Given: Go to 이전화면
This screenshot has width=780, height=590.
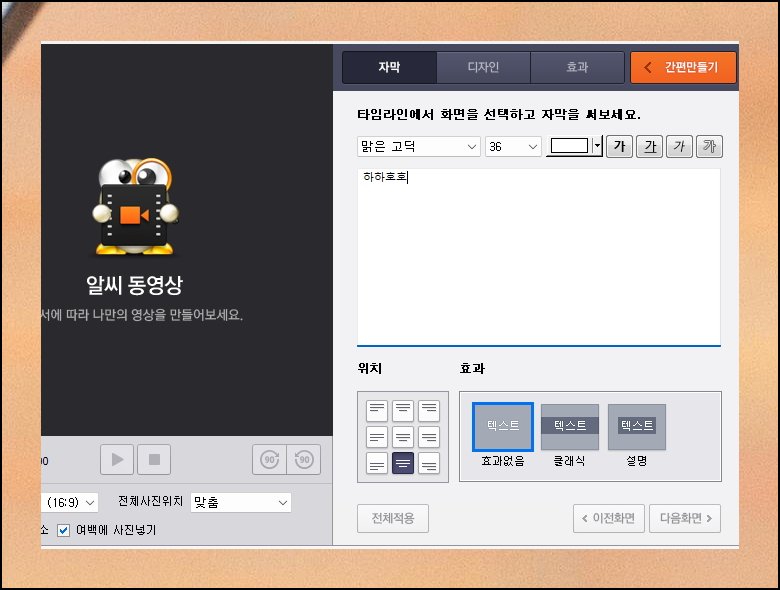Looking at the screenshot, I should (609, 518).
